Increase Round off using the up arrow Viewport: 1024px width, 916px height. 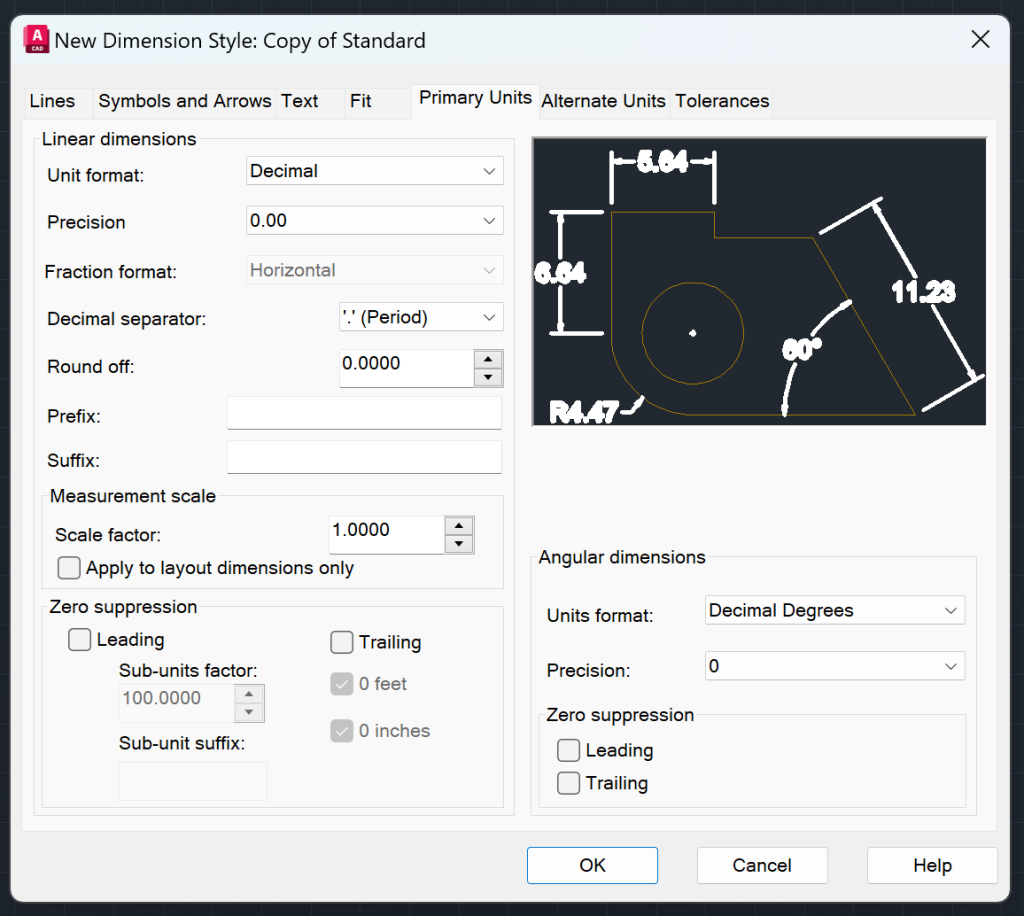[x=488, y=358]
